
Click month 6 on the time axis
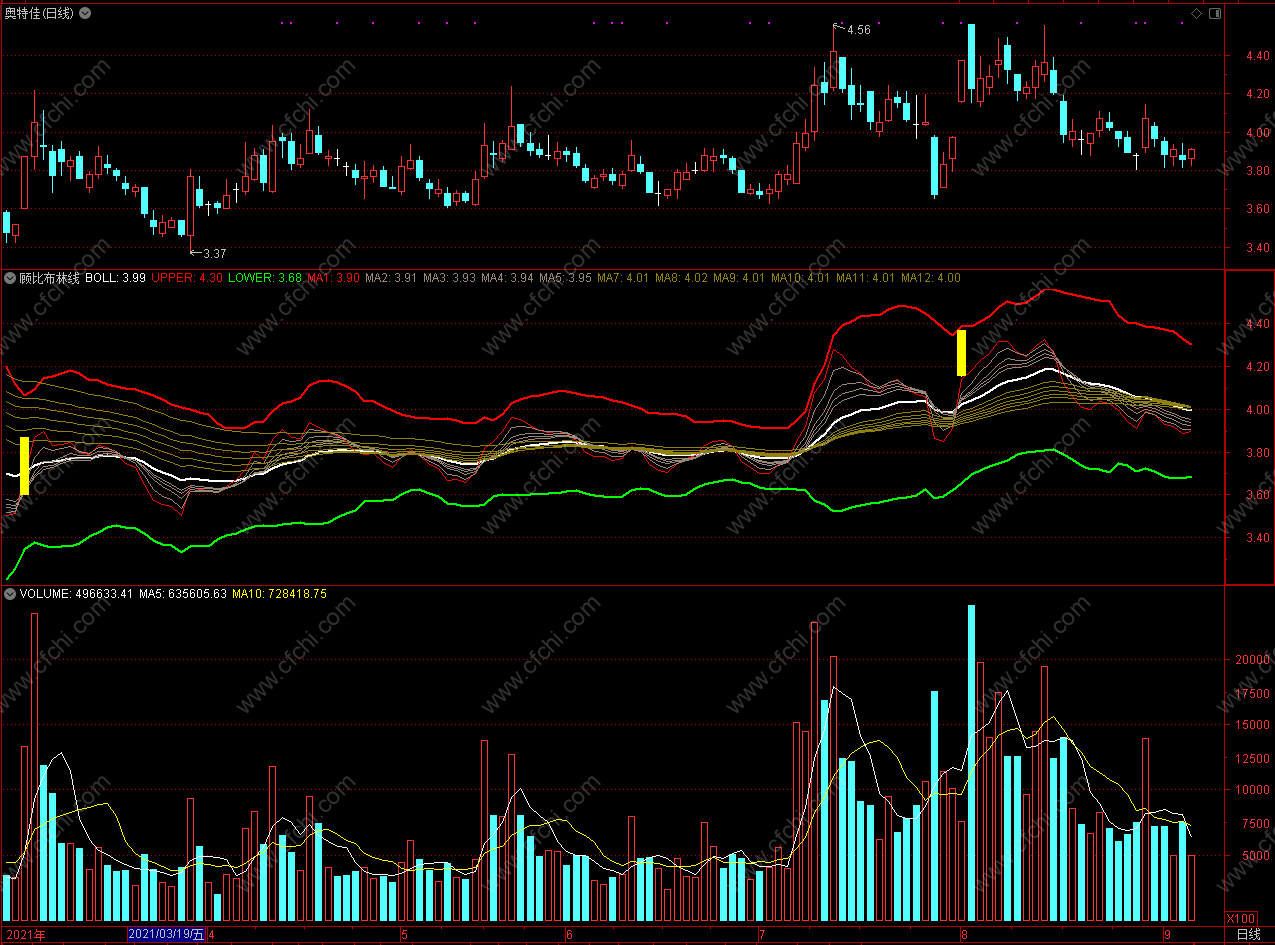point(569,935)
